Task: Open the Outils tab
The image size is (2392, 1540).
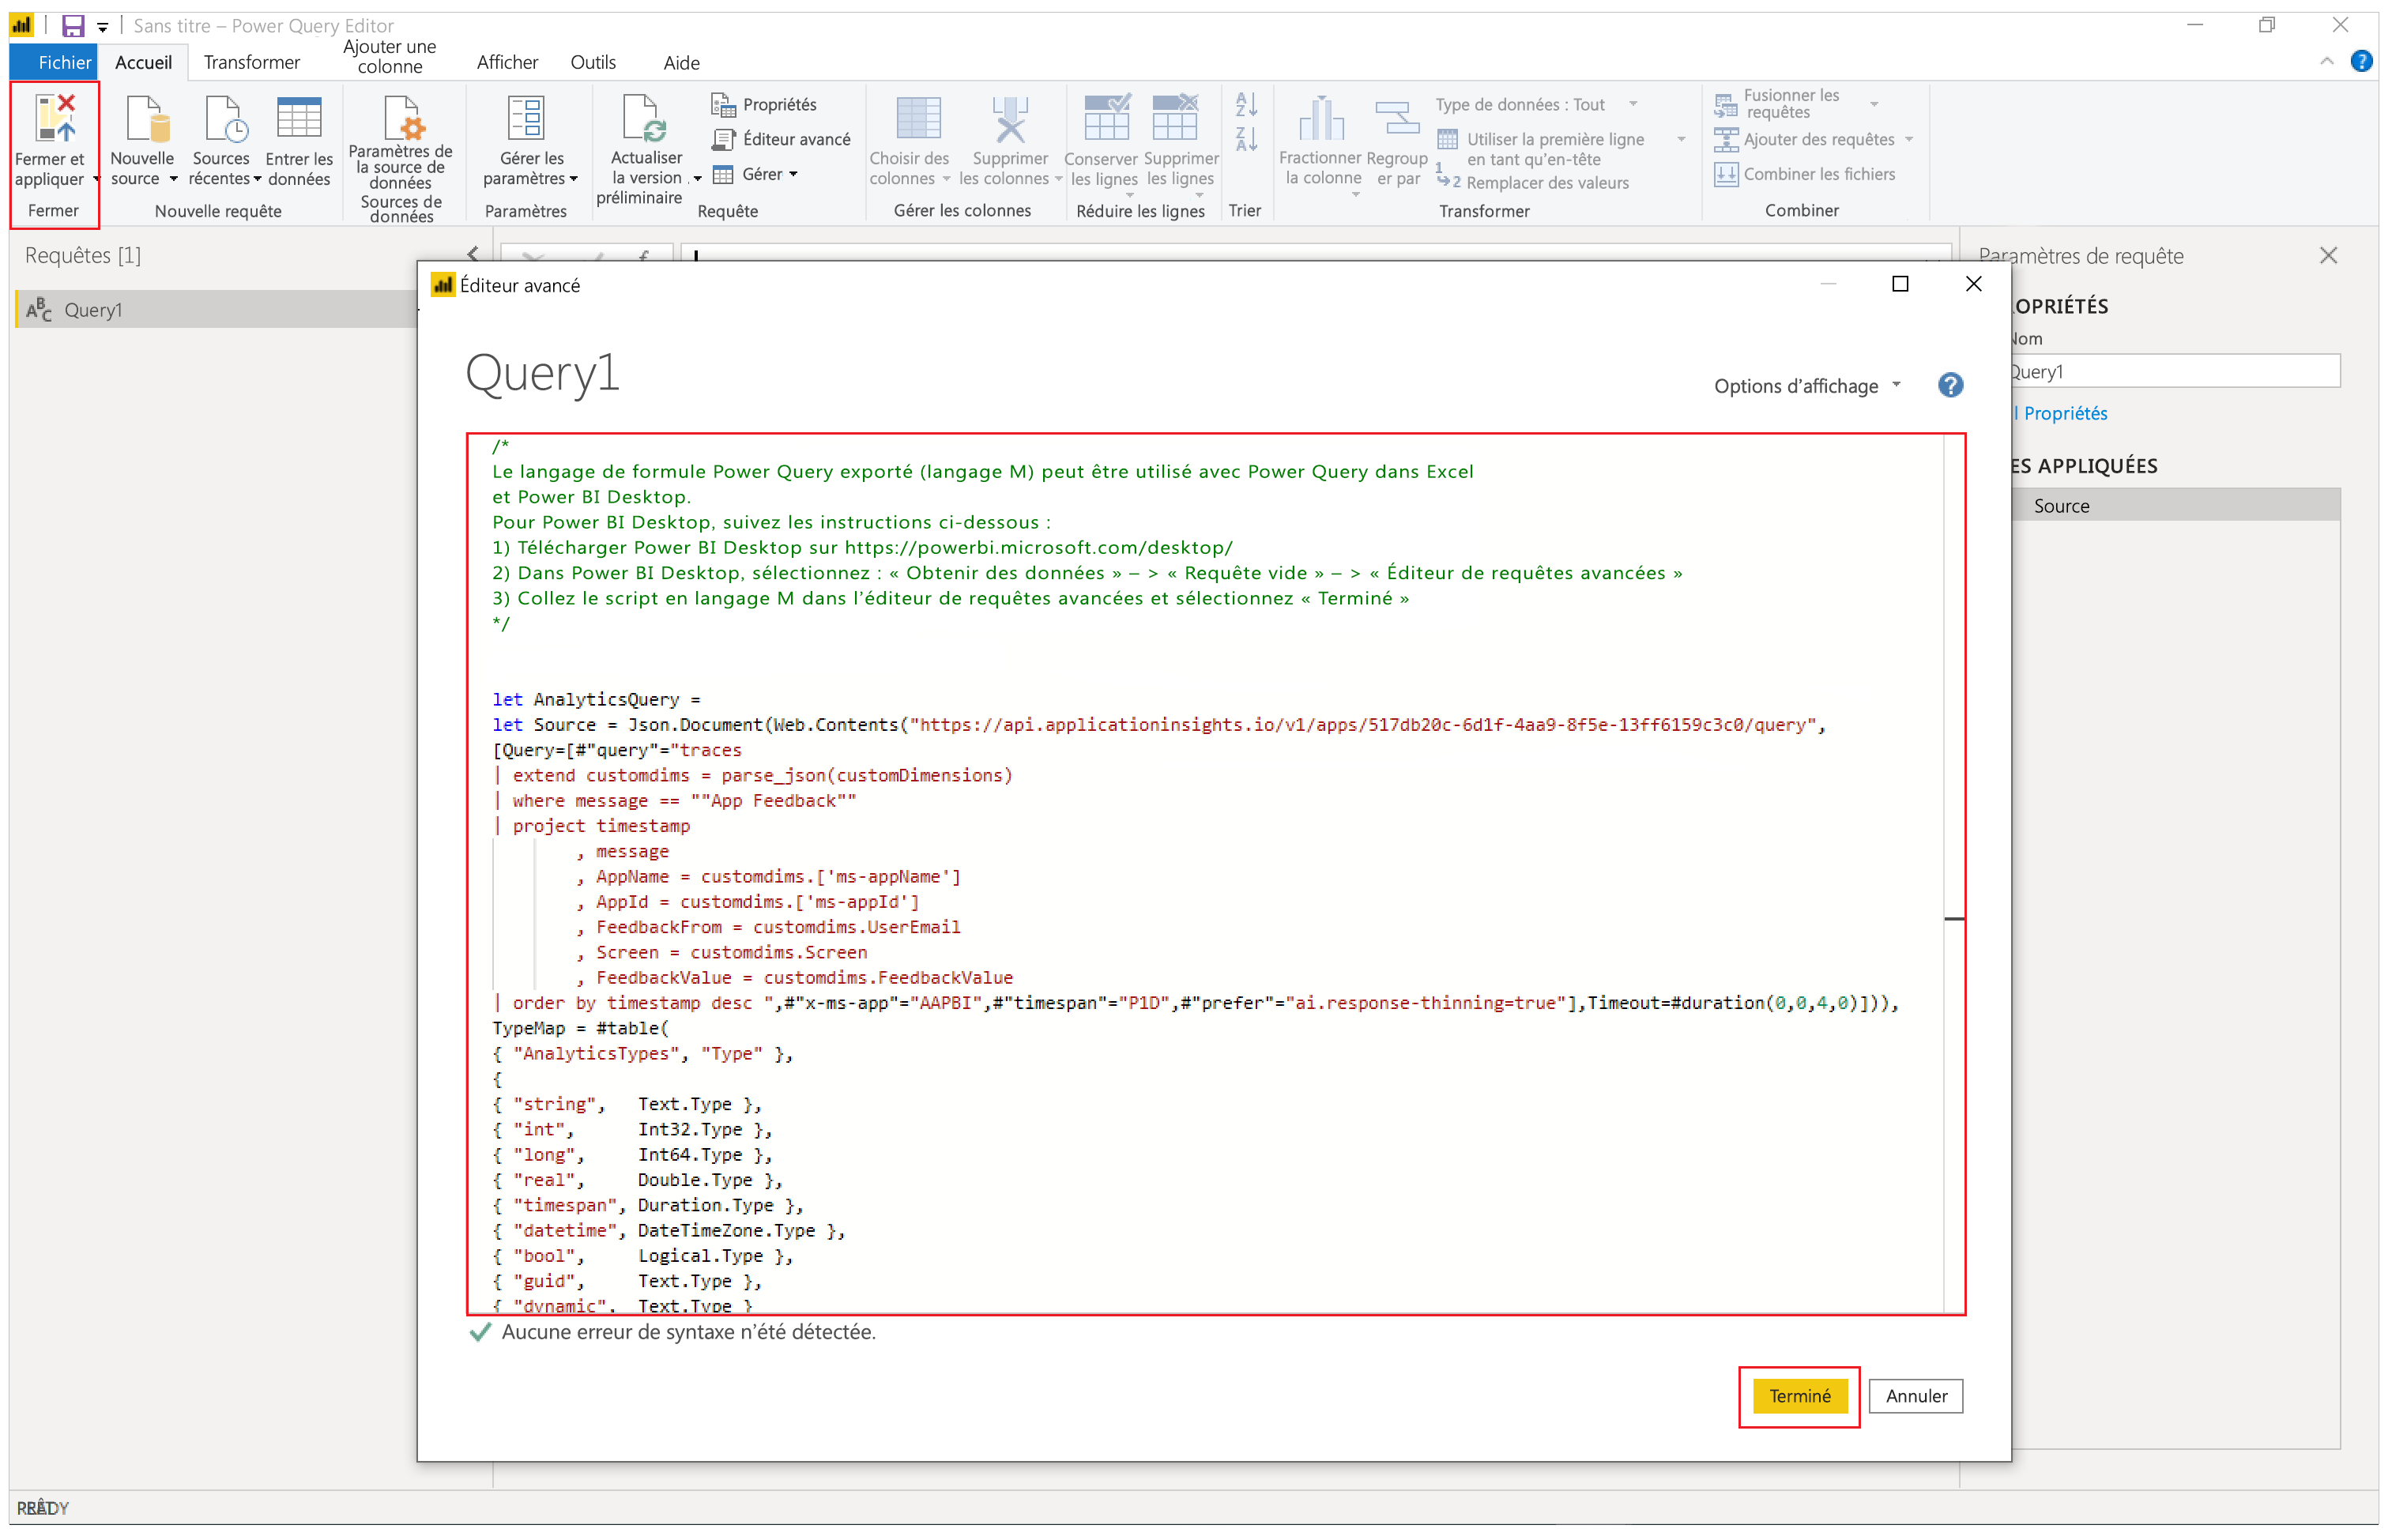Action: click(592, 62)
